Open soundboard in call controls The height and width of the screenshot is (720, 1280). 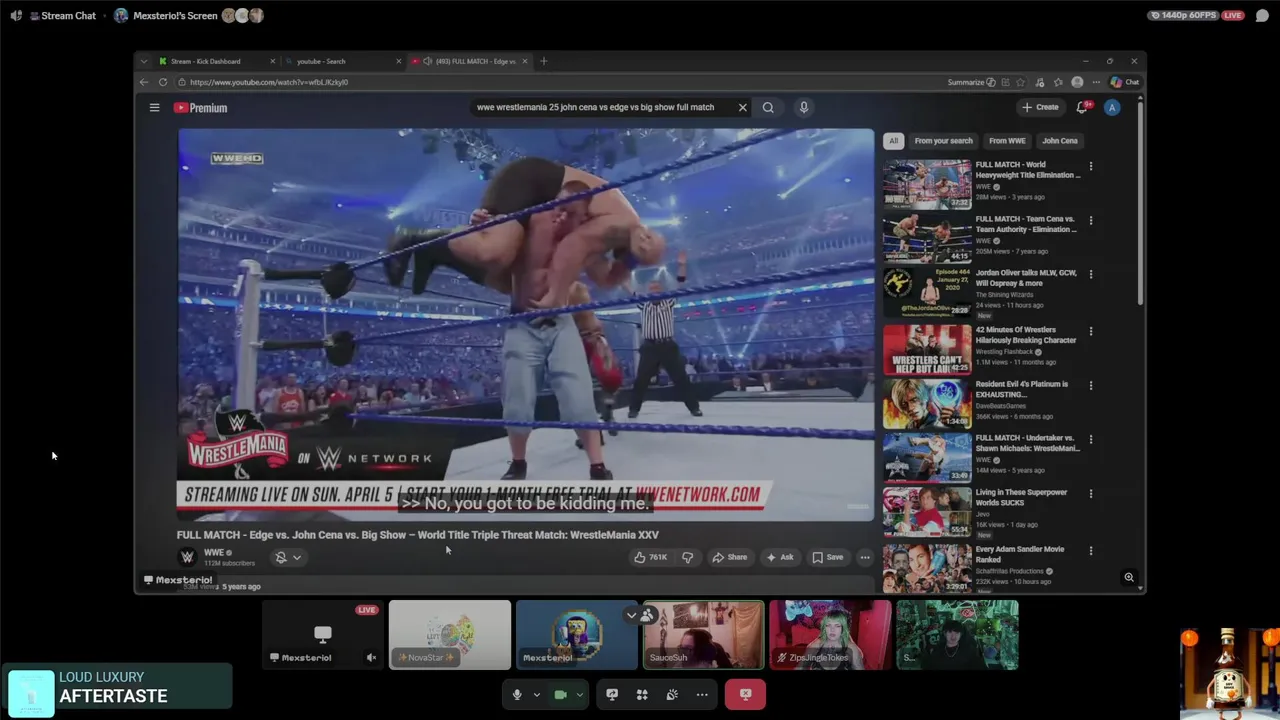coord(672,694)
